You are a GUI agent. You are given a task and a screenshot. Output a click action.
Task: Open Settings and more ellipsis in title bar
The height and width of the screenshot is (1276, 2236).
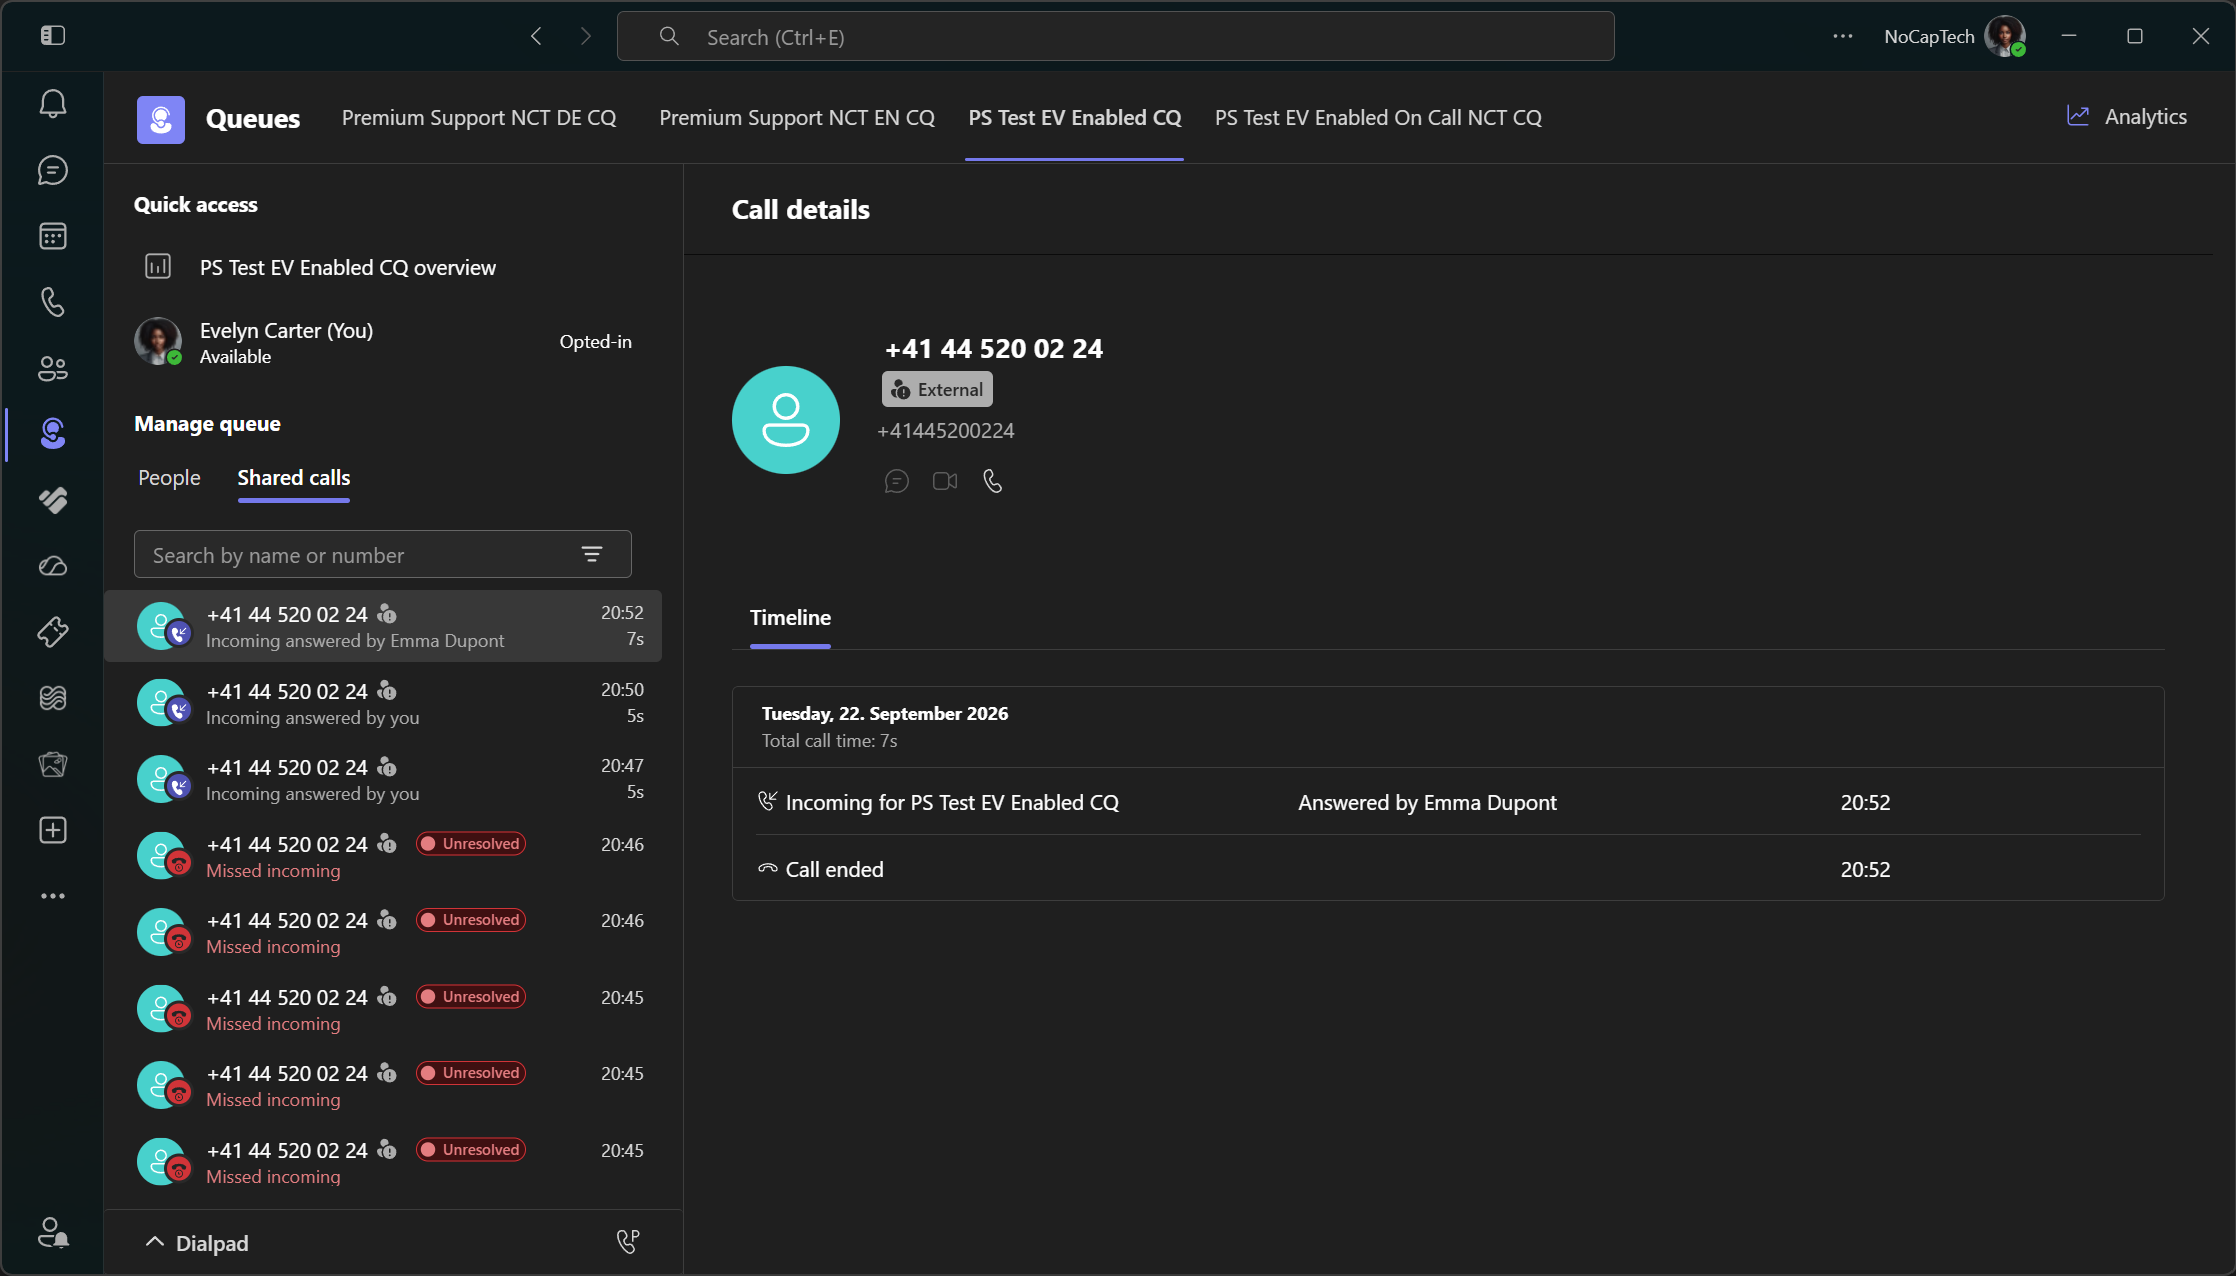1843,36
